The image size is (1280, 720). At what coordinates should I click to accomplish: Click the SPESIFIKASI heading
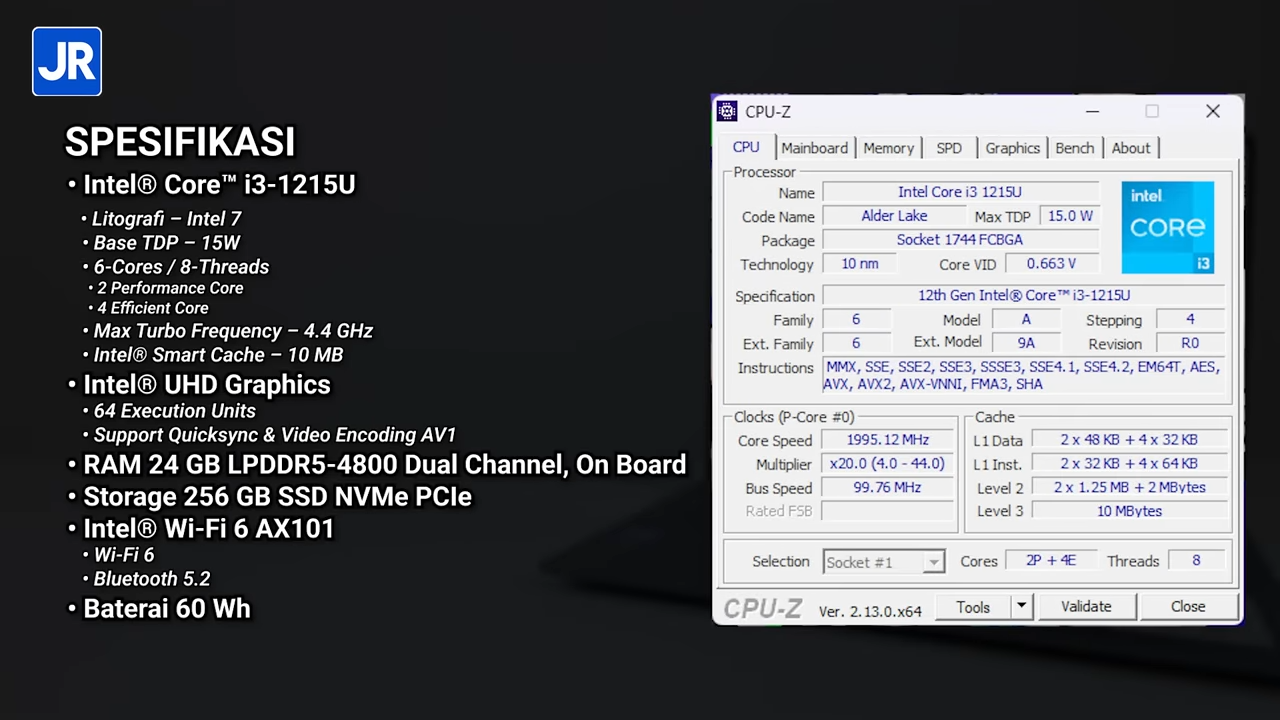pyautogui.click(x=180, y=142)
